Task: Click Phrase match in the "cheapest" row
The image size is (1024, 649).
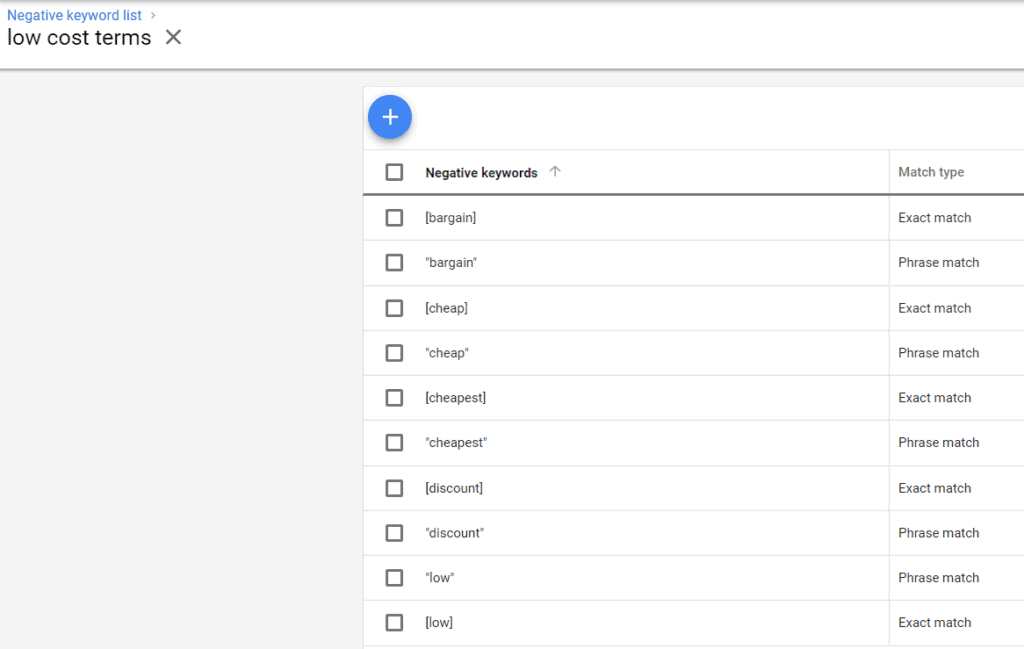Action: click(x=938, y=443)
